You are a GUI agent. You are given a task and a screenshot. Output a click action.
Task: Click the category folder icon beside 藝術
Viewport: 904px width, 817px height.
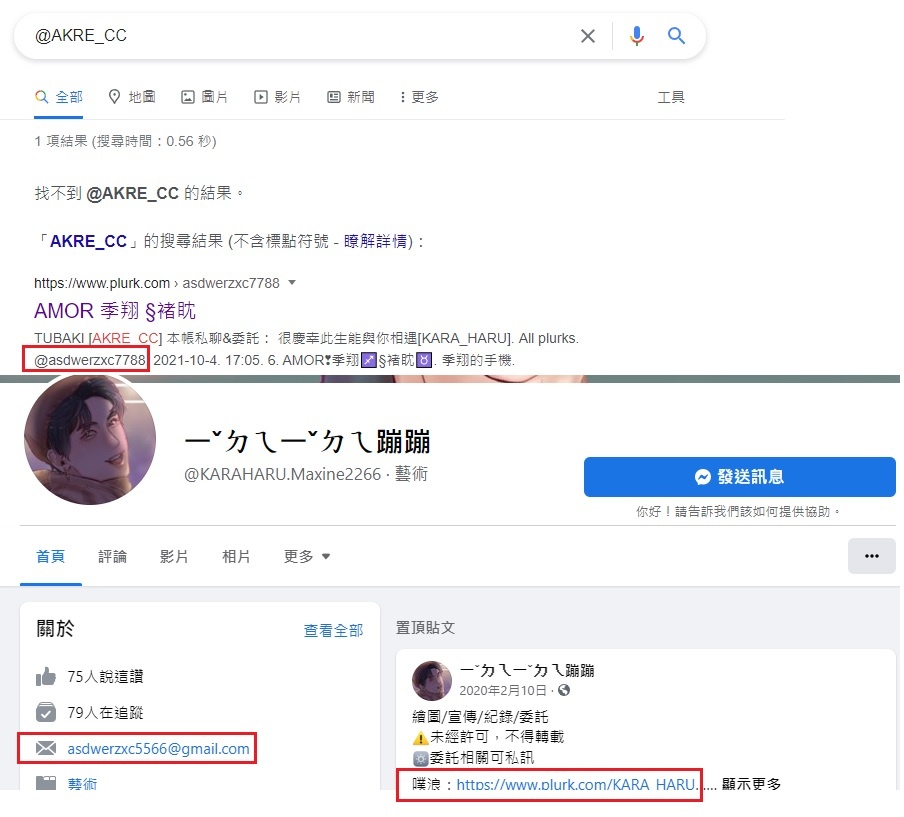(x=46, y=783)
